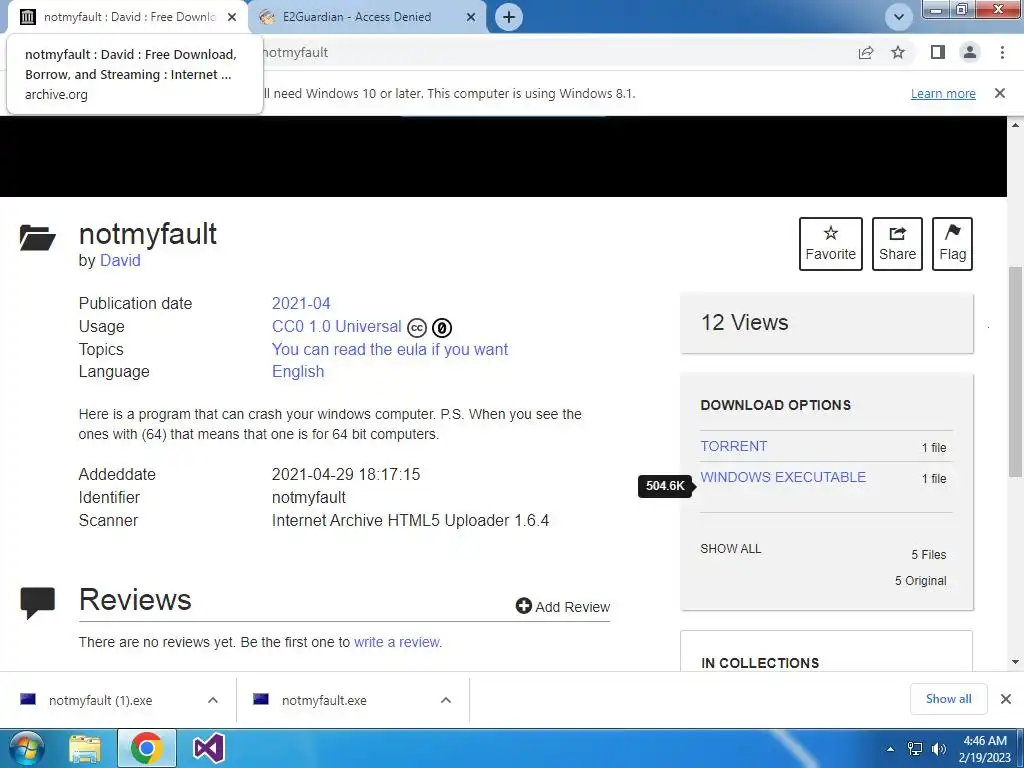Close the E2Guardian Access Denied tab
Screen dimensions: 1024x768
471,17
